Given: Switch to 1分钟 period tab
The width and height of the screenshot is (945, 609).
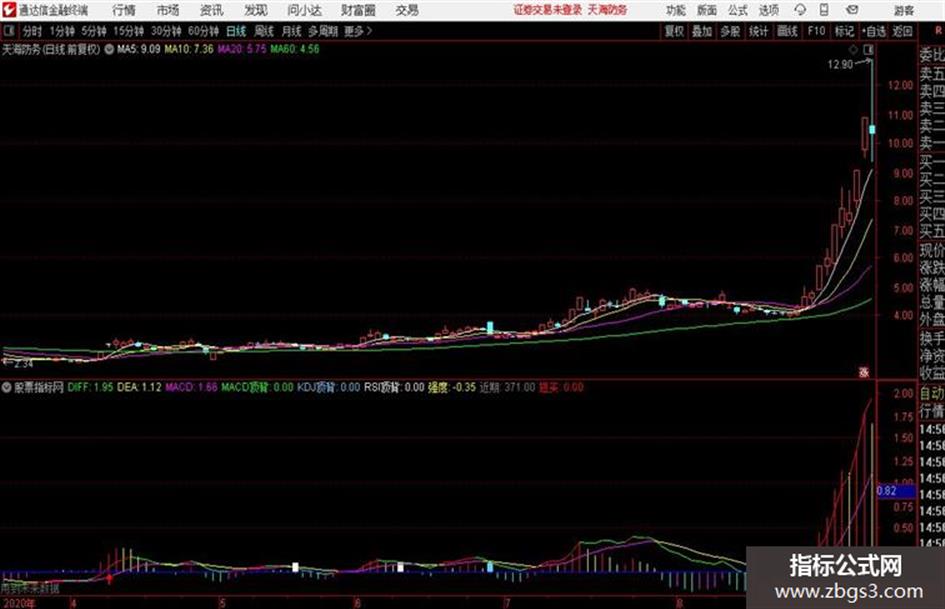Looking at the screenshot, I should [61, 31].
